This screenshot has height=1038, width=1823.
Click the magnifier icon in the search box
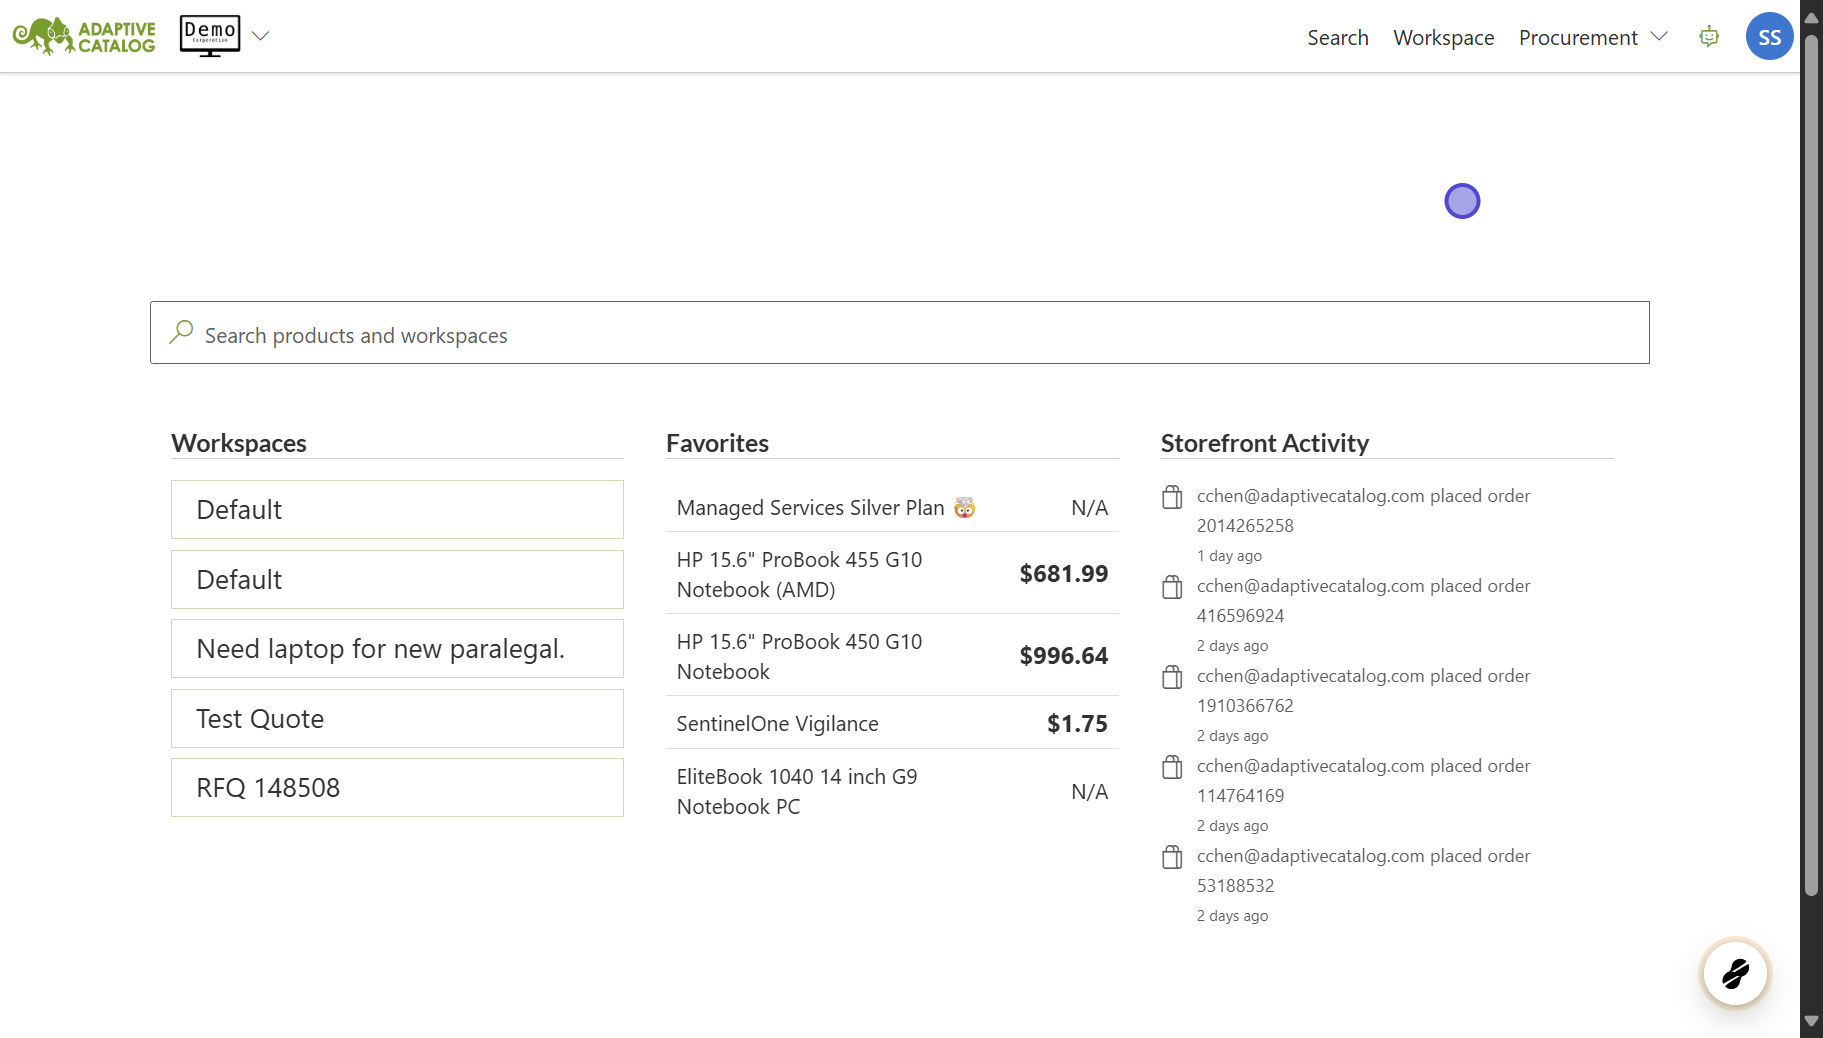(181, 332)
